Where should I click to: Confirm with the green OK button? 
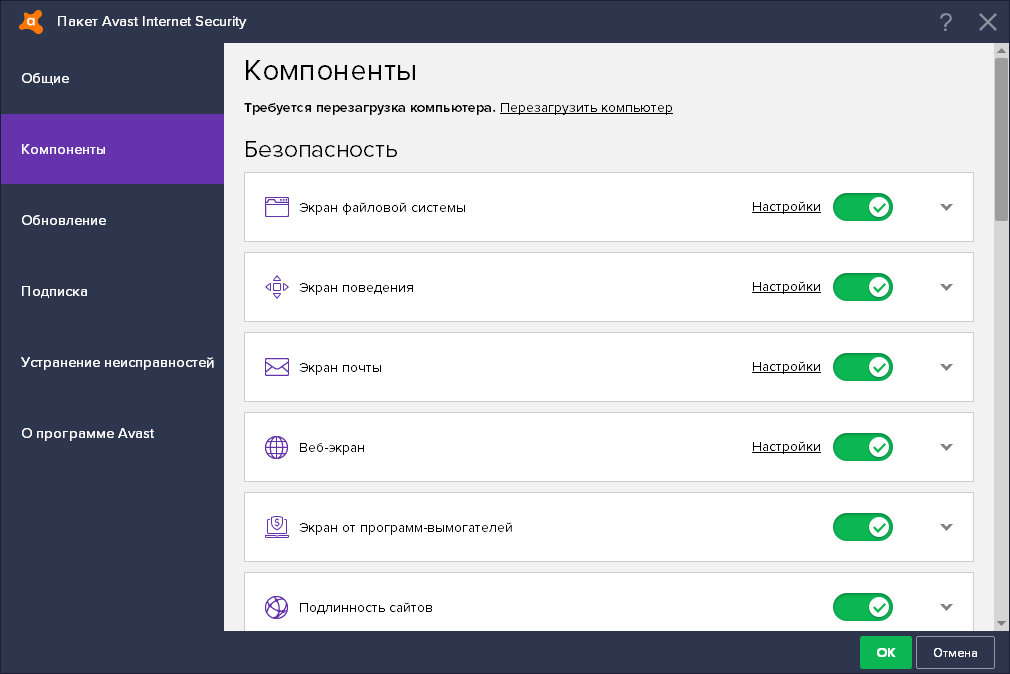(x=886, y=652)
